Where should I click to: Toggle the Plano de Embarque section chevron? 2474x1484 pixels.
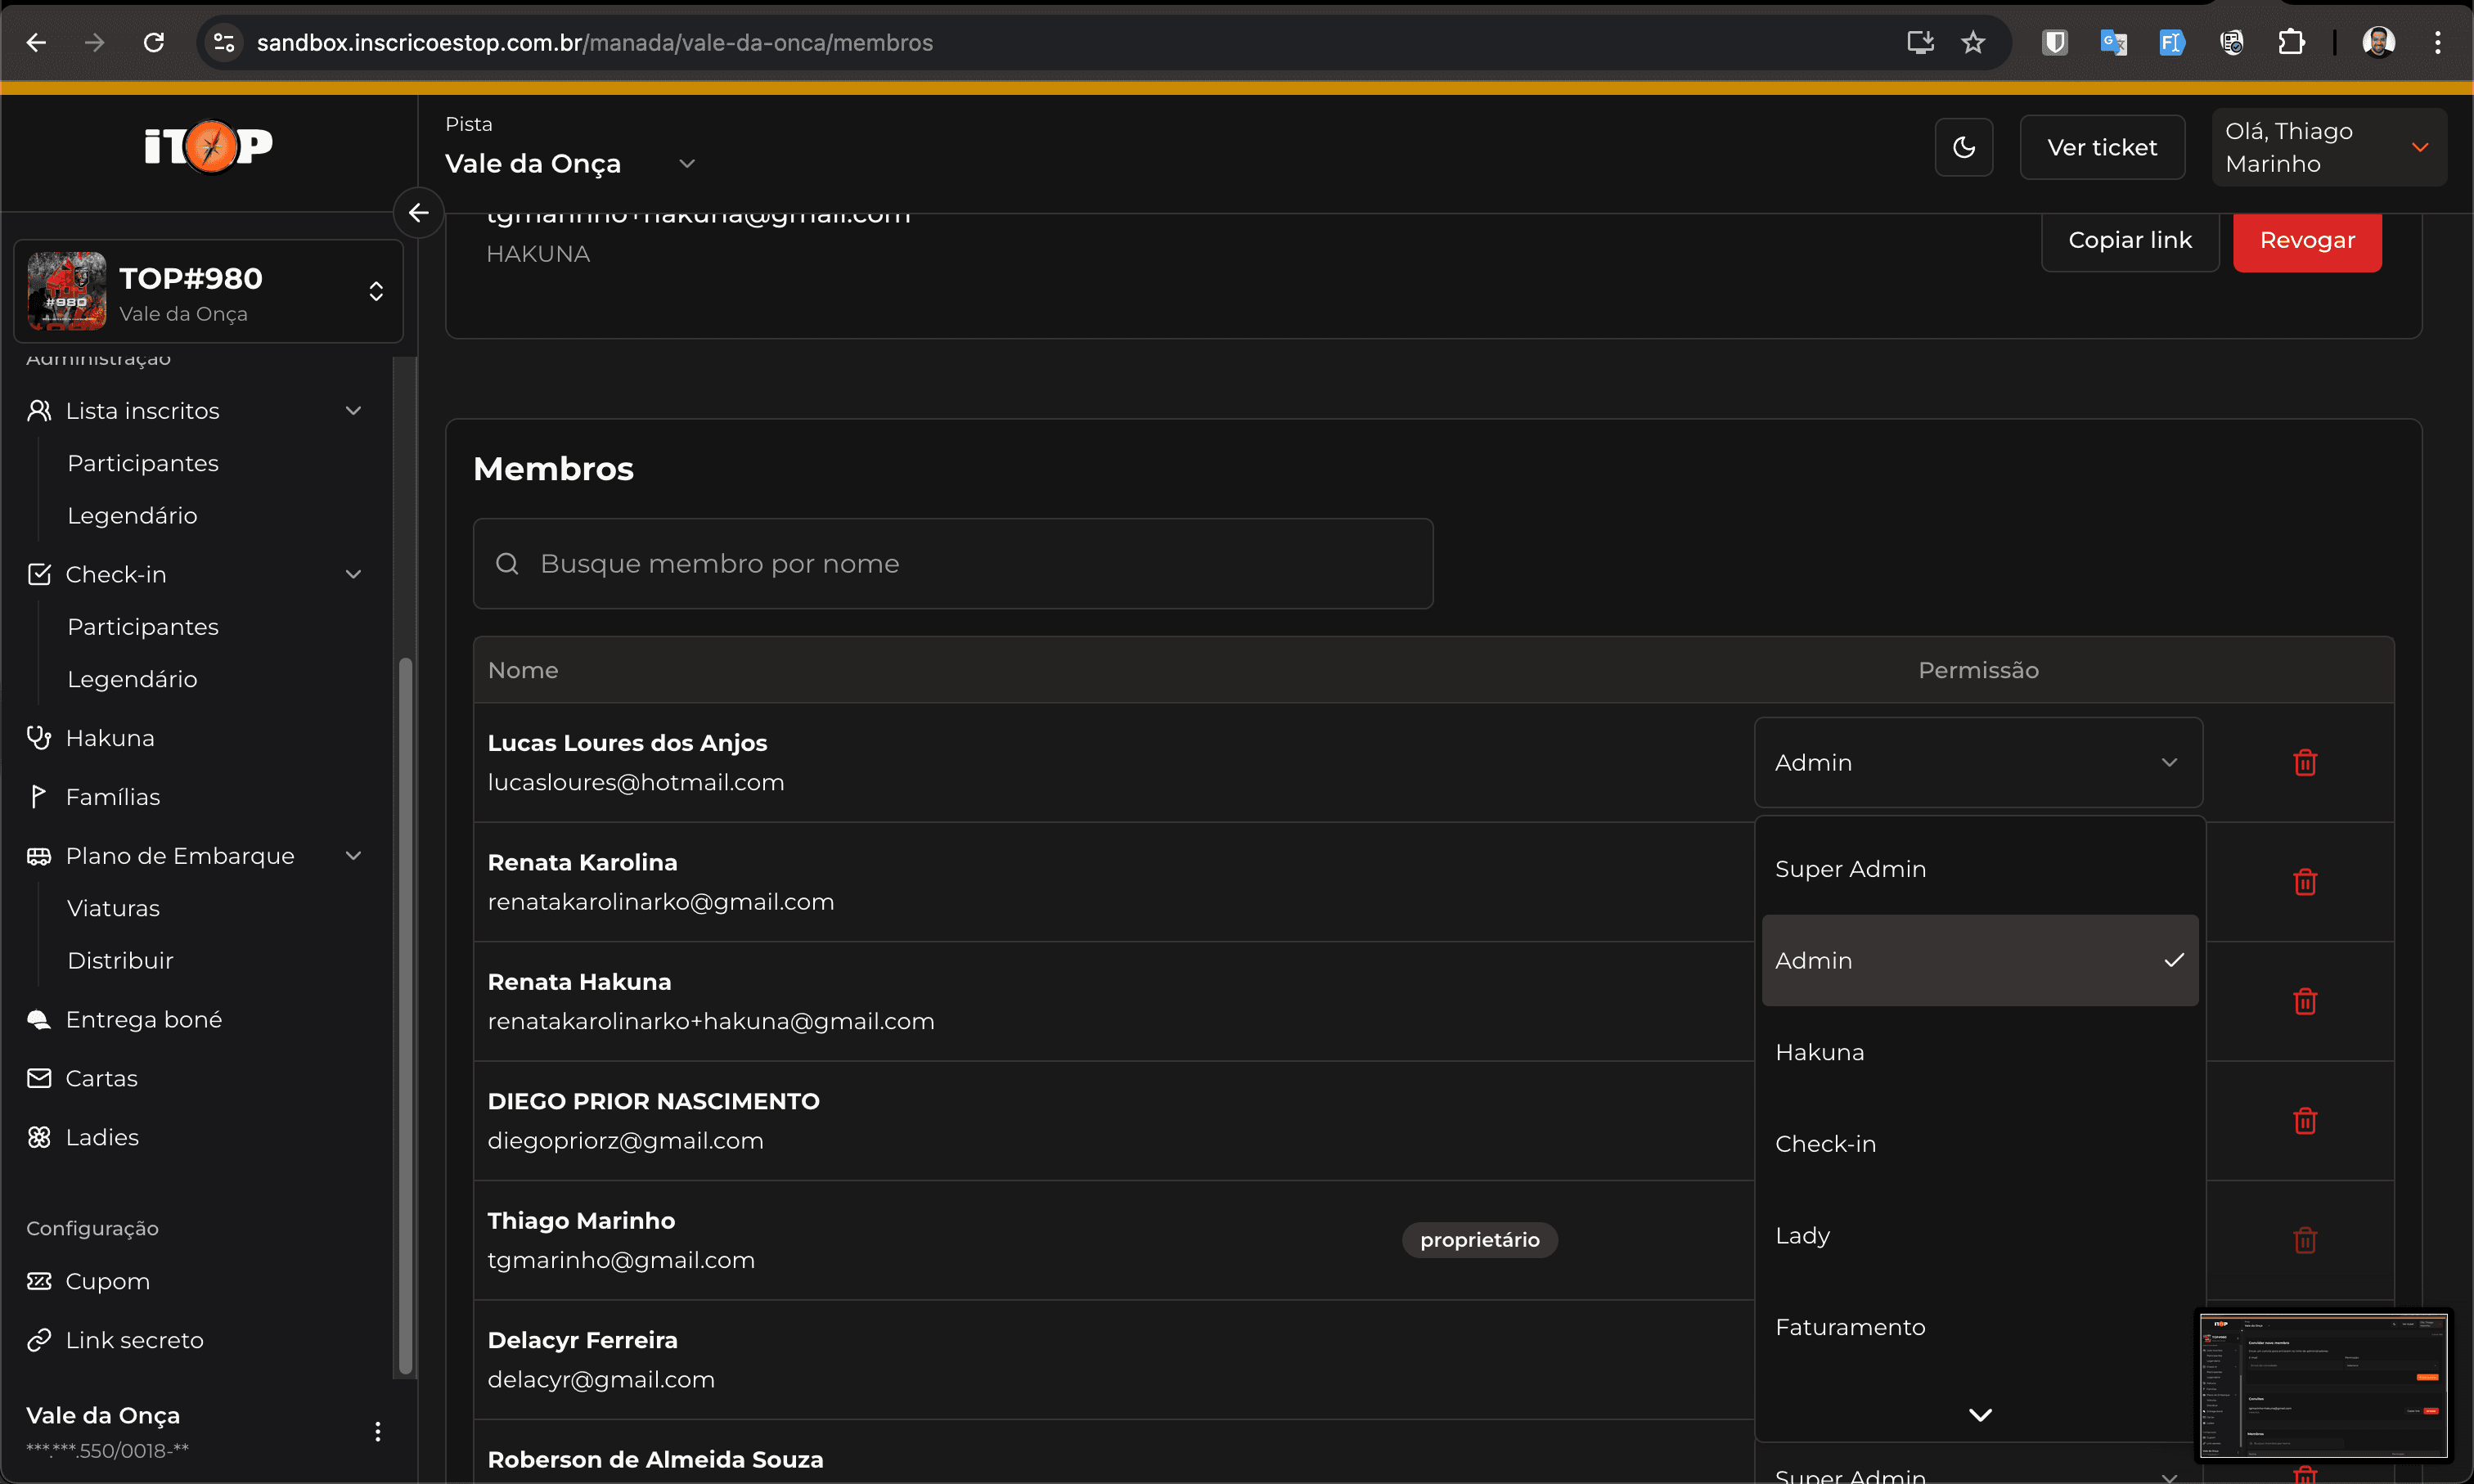pyautogui.click(x=353, y=855)
